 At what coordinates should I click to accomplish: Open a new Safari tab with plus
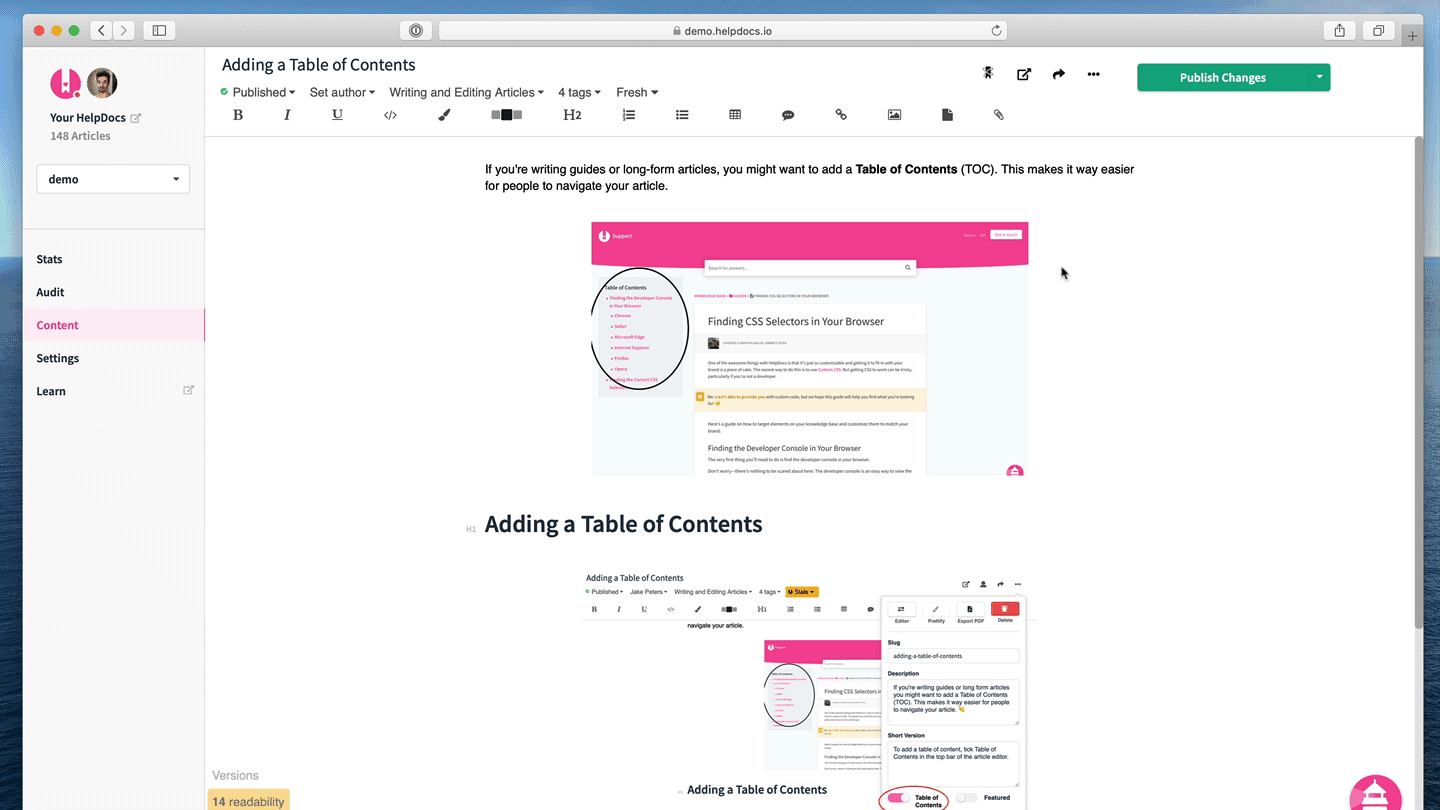click(x=1412, y=36)
